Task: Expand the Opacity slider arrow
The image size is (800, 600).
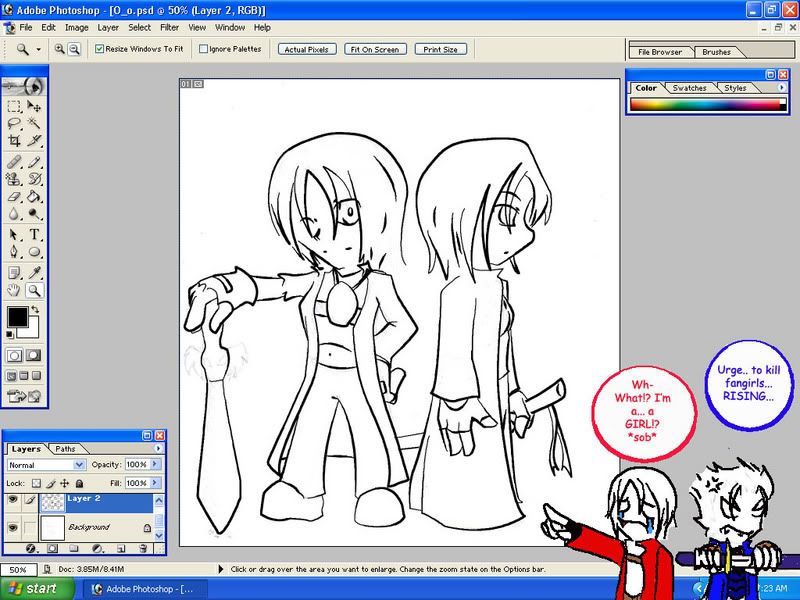Action: point(155,466)
